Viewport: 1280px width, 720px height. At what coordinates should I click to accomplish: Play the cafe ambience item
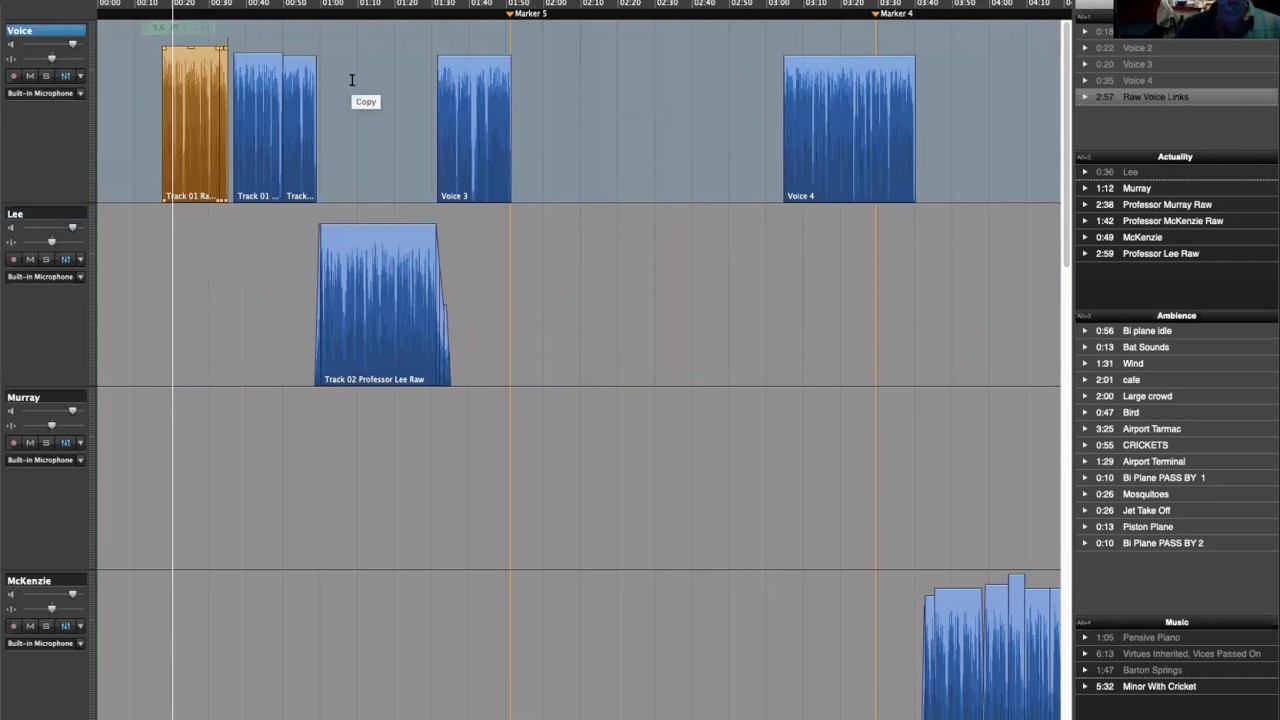1085,380
